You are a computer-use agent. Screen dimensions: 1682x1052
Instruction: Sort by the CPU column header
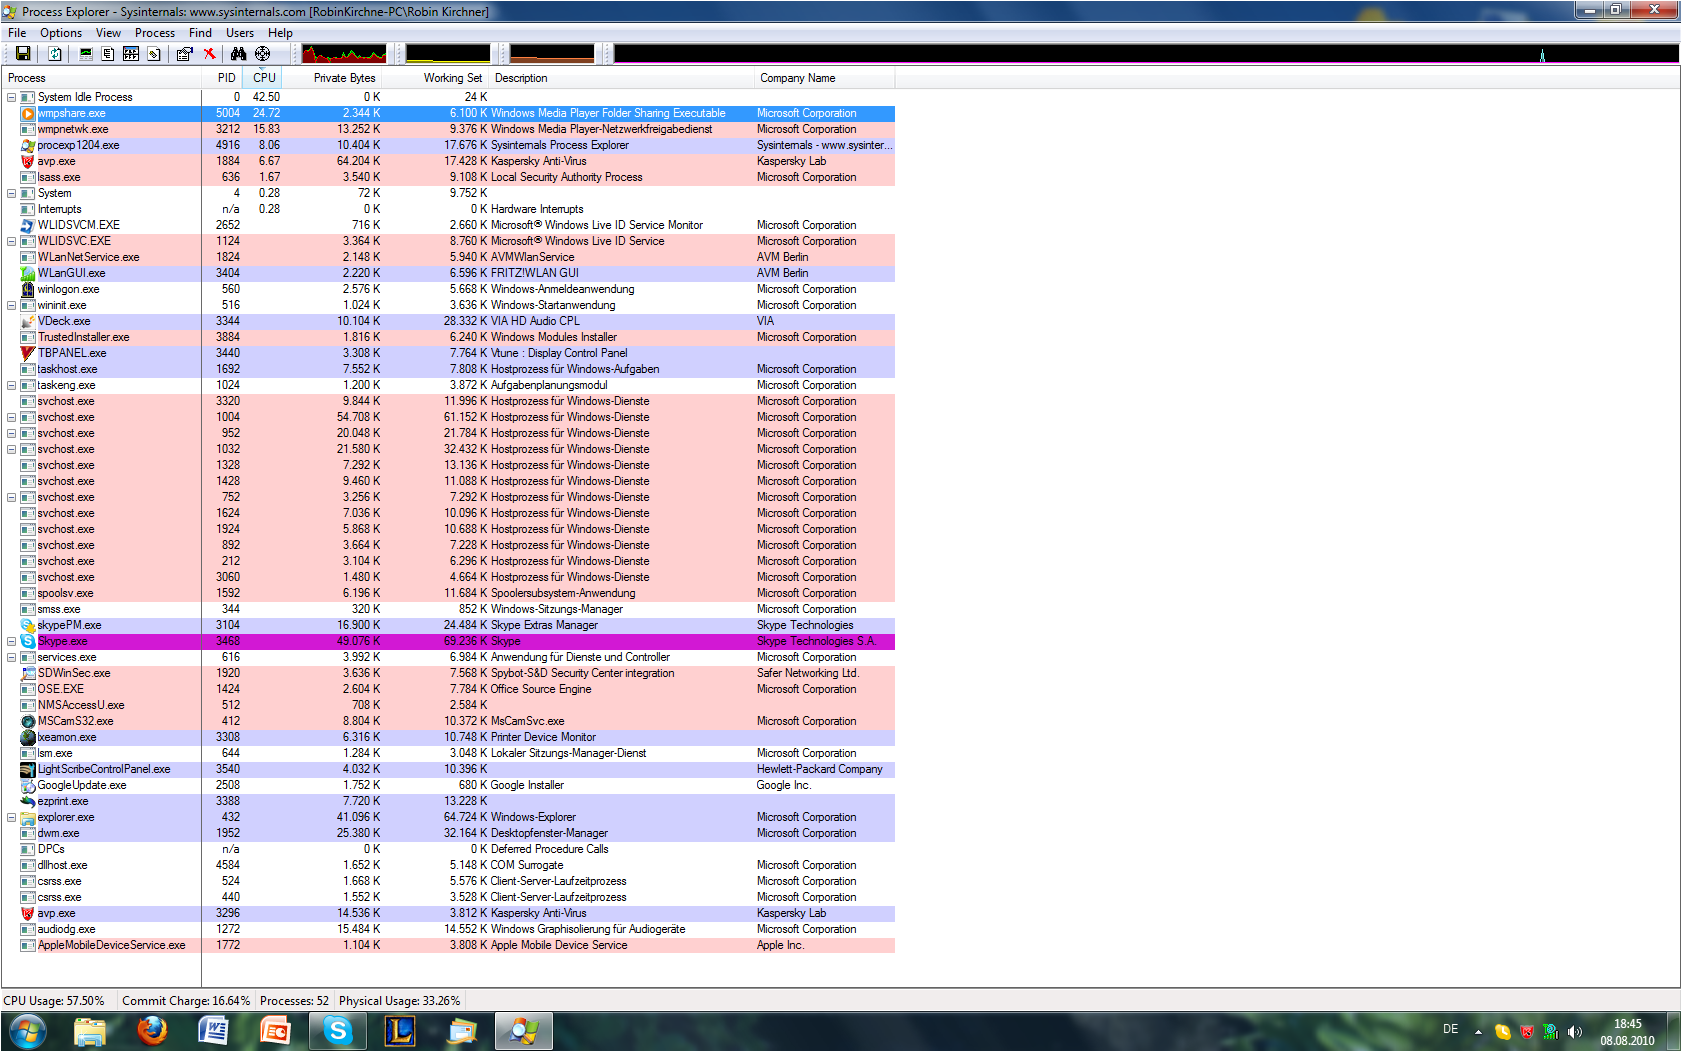coord(263,78)
